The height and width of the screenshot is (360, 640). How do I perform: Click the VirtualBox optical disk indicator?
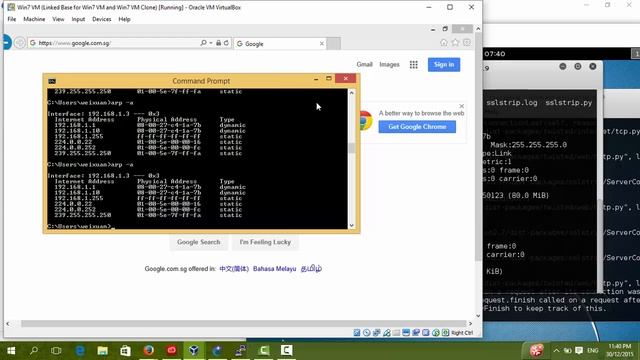[x=367, y=333]
